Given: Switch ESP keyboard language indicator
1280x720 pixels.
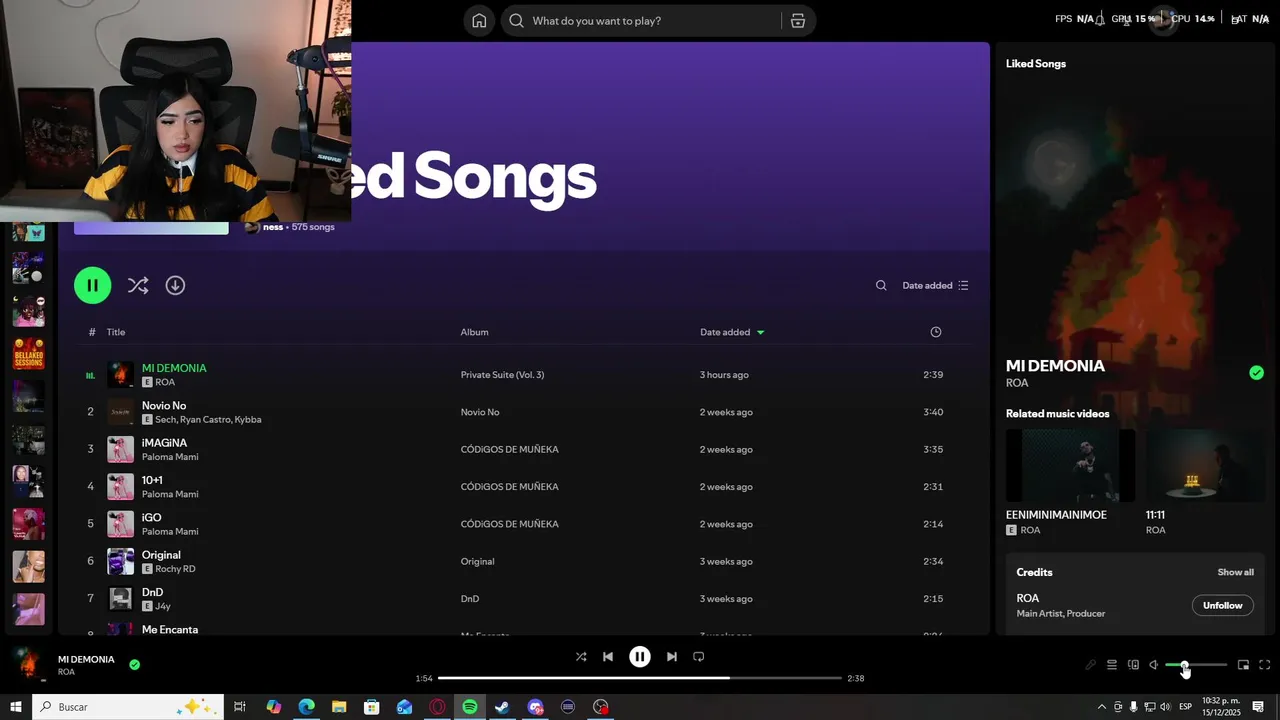Looking at the screenshot, I should coord(1185,707).
